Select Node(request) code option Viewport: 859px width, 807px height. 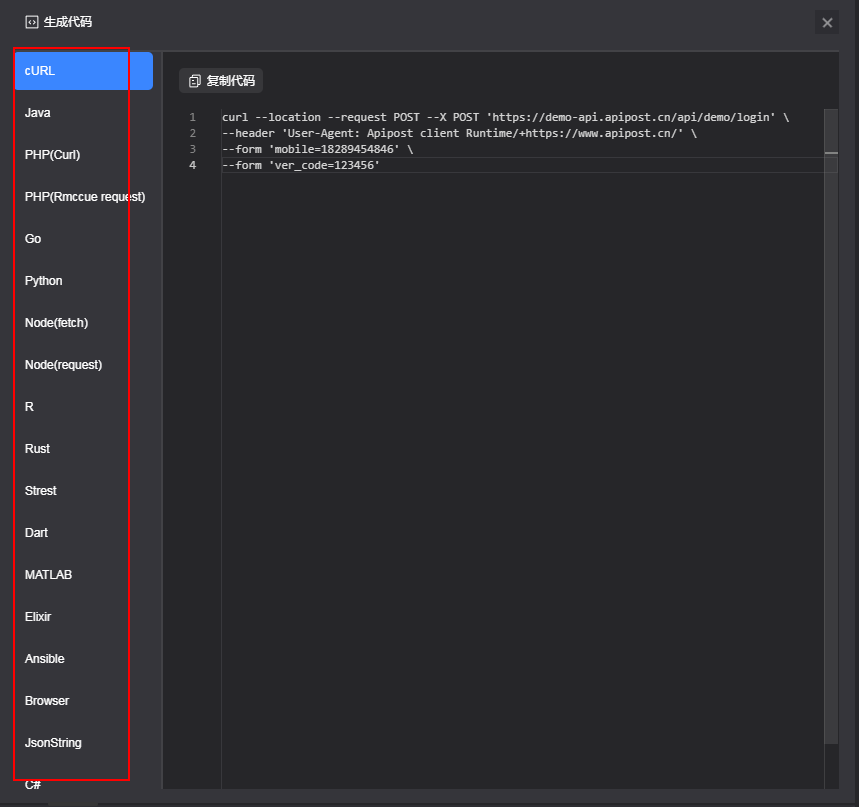(x=63, y=365)
